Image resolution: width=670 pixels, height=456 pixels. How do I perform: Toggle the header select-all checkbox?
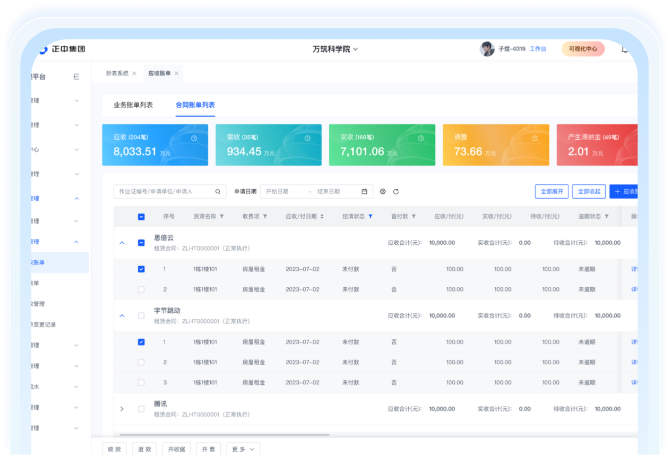coord(141,216)
